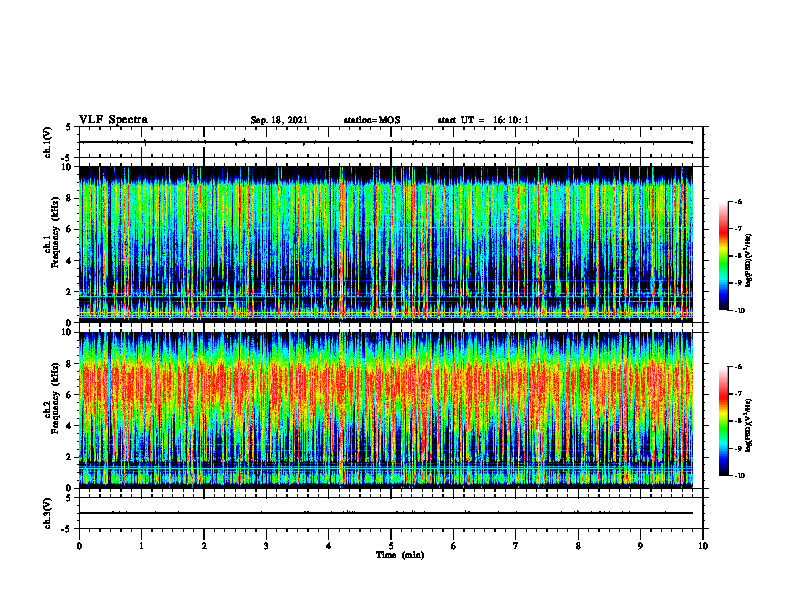Image resolution: width=792 pixels, height=612 pixels.
Task: Click the ch.1 voltage waveform trace
Action: pyautogui.click(x=386, y=142)
